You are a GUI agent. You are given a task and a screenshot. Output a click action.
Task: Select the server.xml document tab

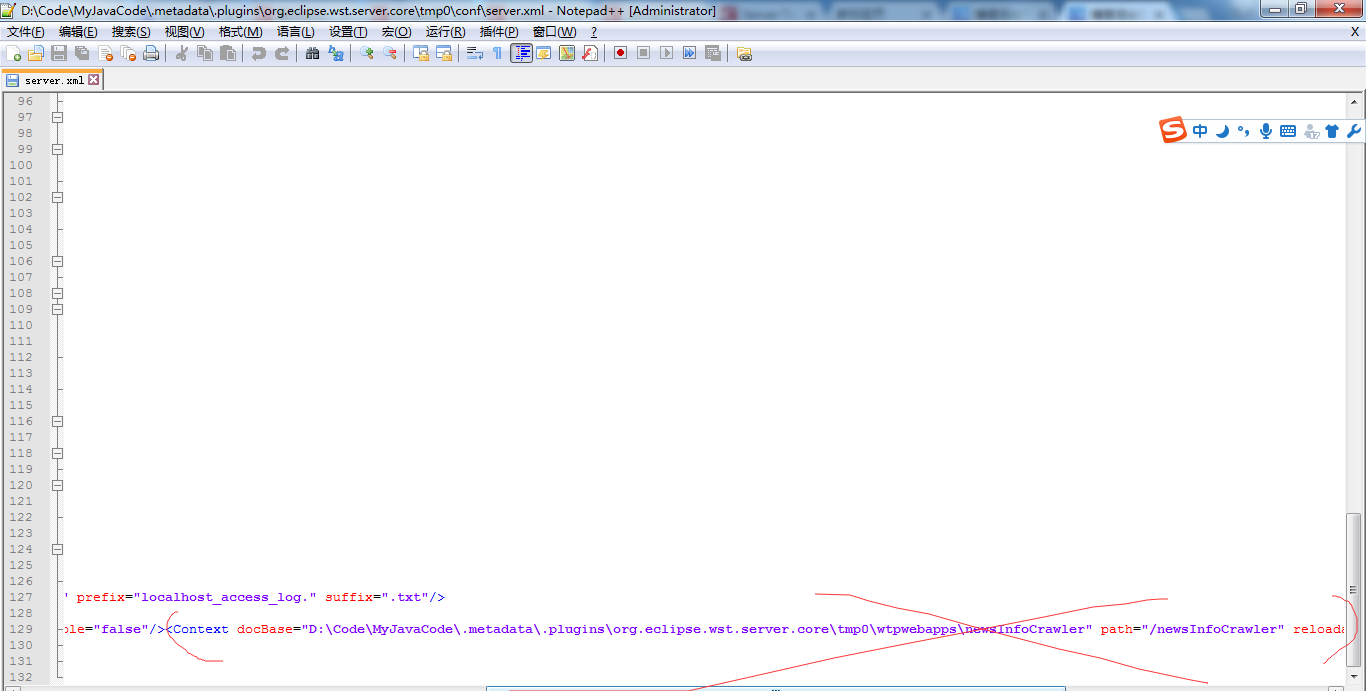[50, 79]
